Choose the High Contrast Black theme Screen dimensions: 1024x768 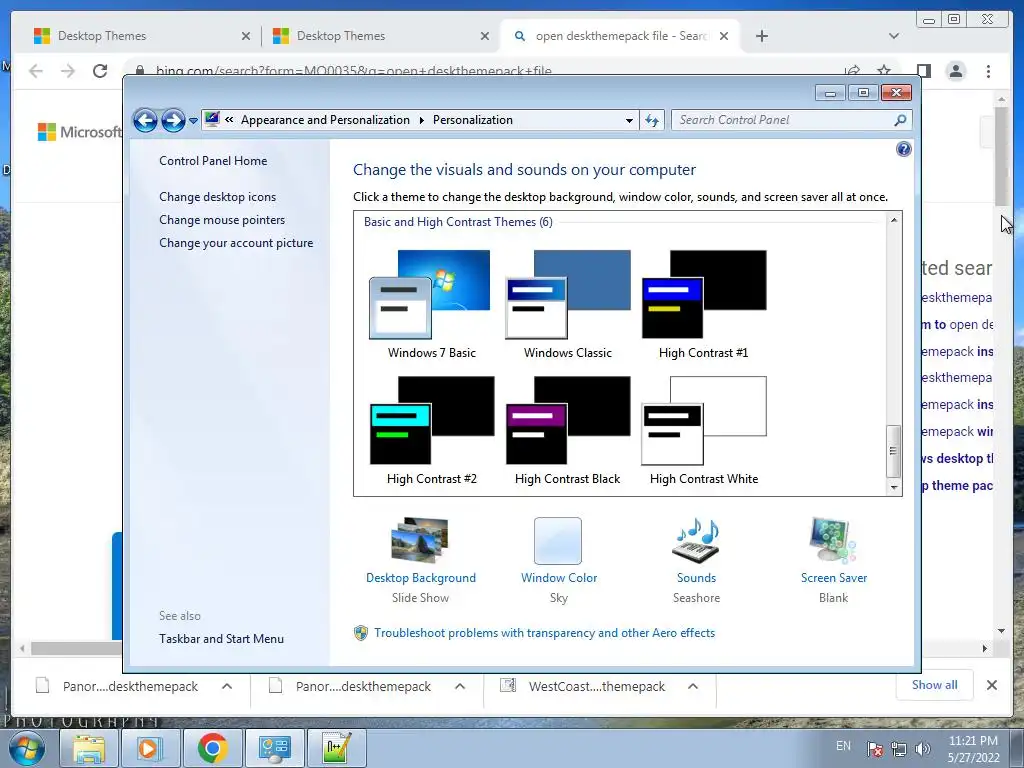click(x=568, y=430)
